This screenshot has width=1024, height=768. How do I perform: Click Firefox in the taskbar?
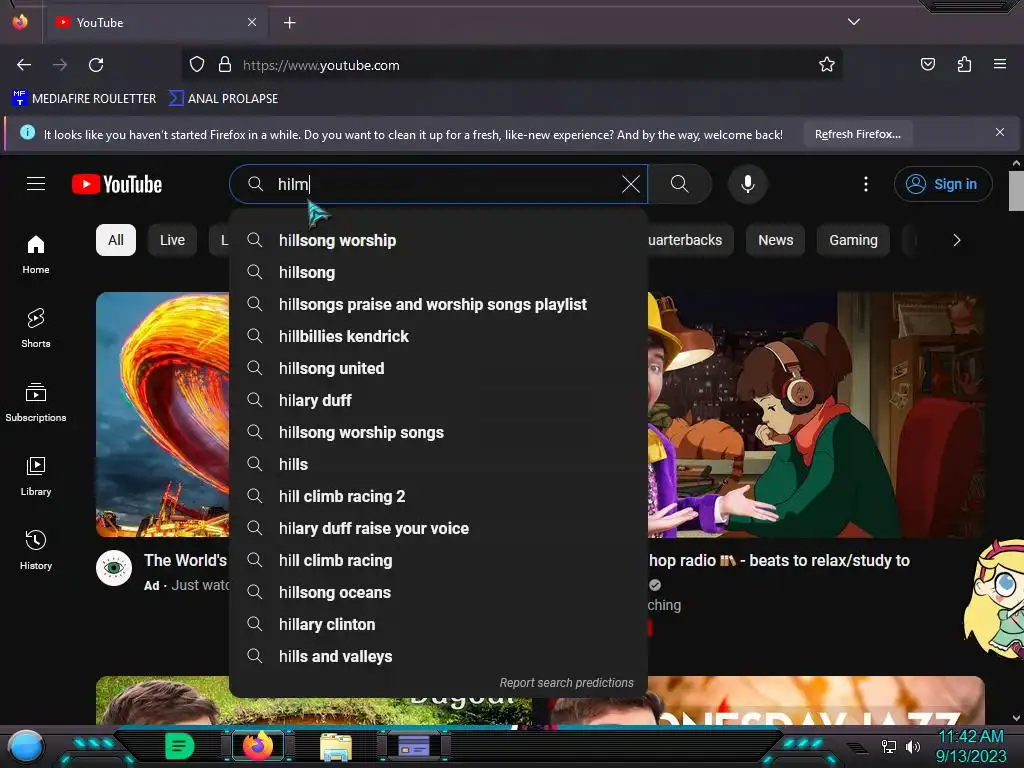pos(257,746)
